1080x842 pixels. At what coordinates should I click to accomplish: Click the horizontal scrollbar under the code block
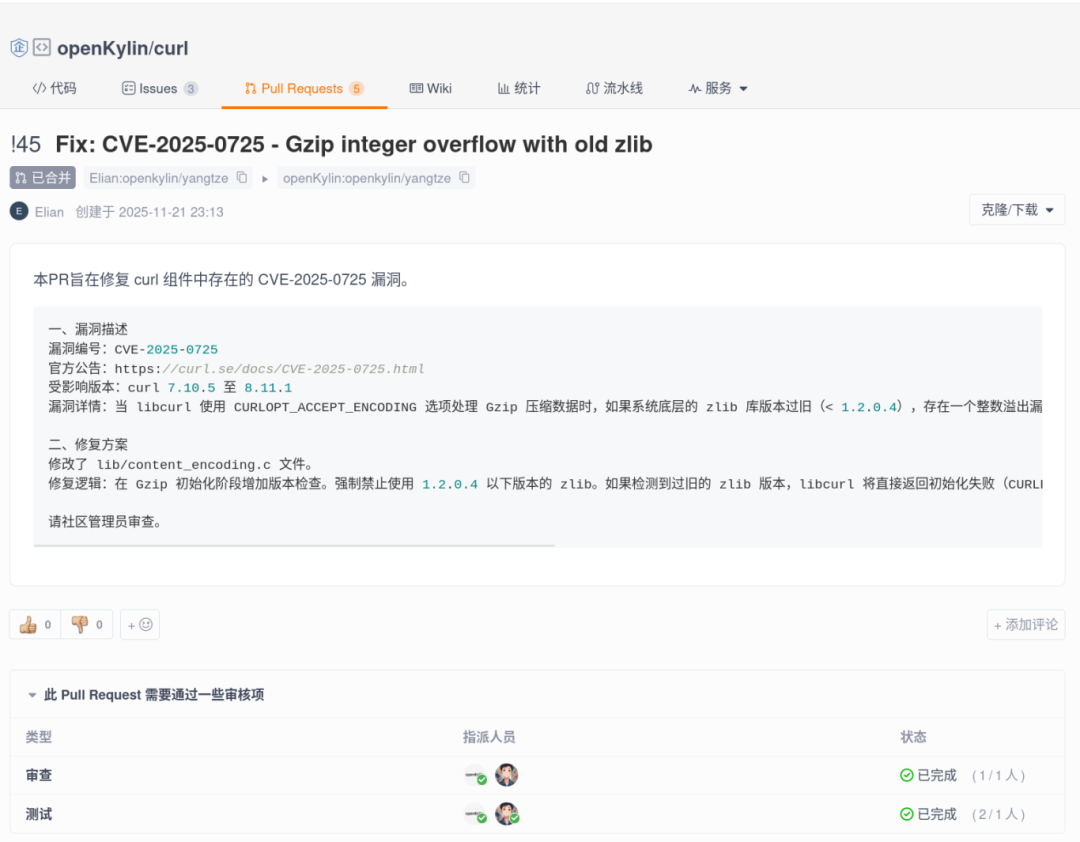point(294,546)
